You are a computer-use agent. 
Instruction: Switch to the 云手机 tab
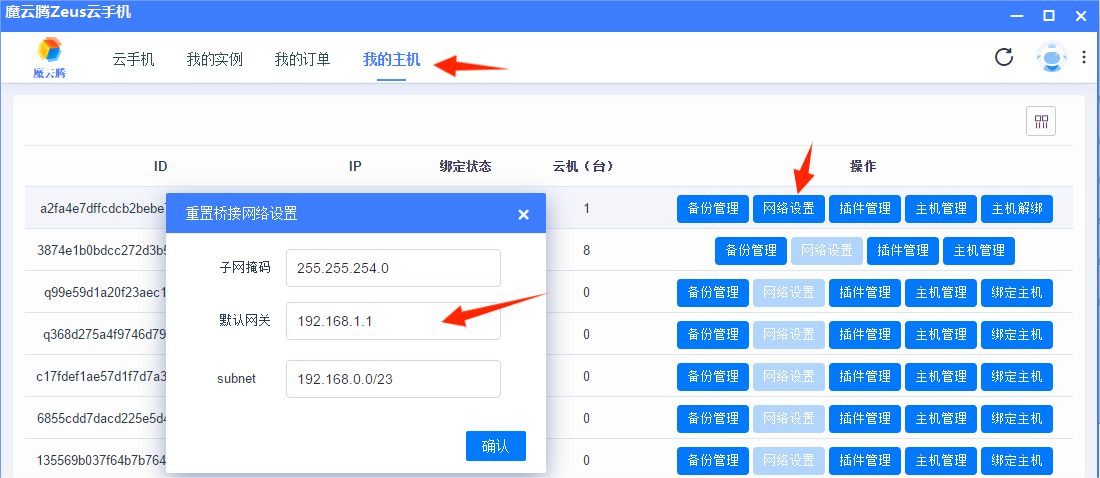point(133,59)
